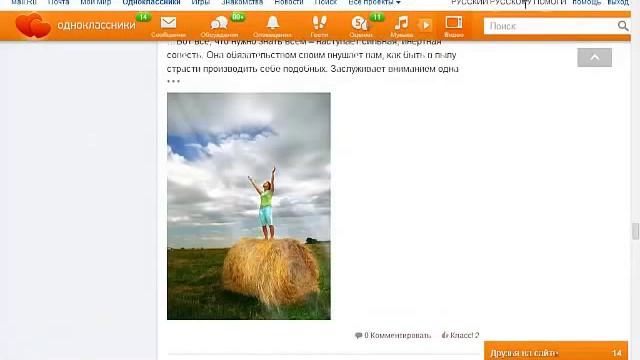Click Класс! like button
640x360 pixels.
460,336
